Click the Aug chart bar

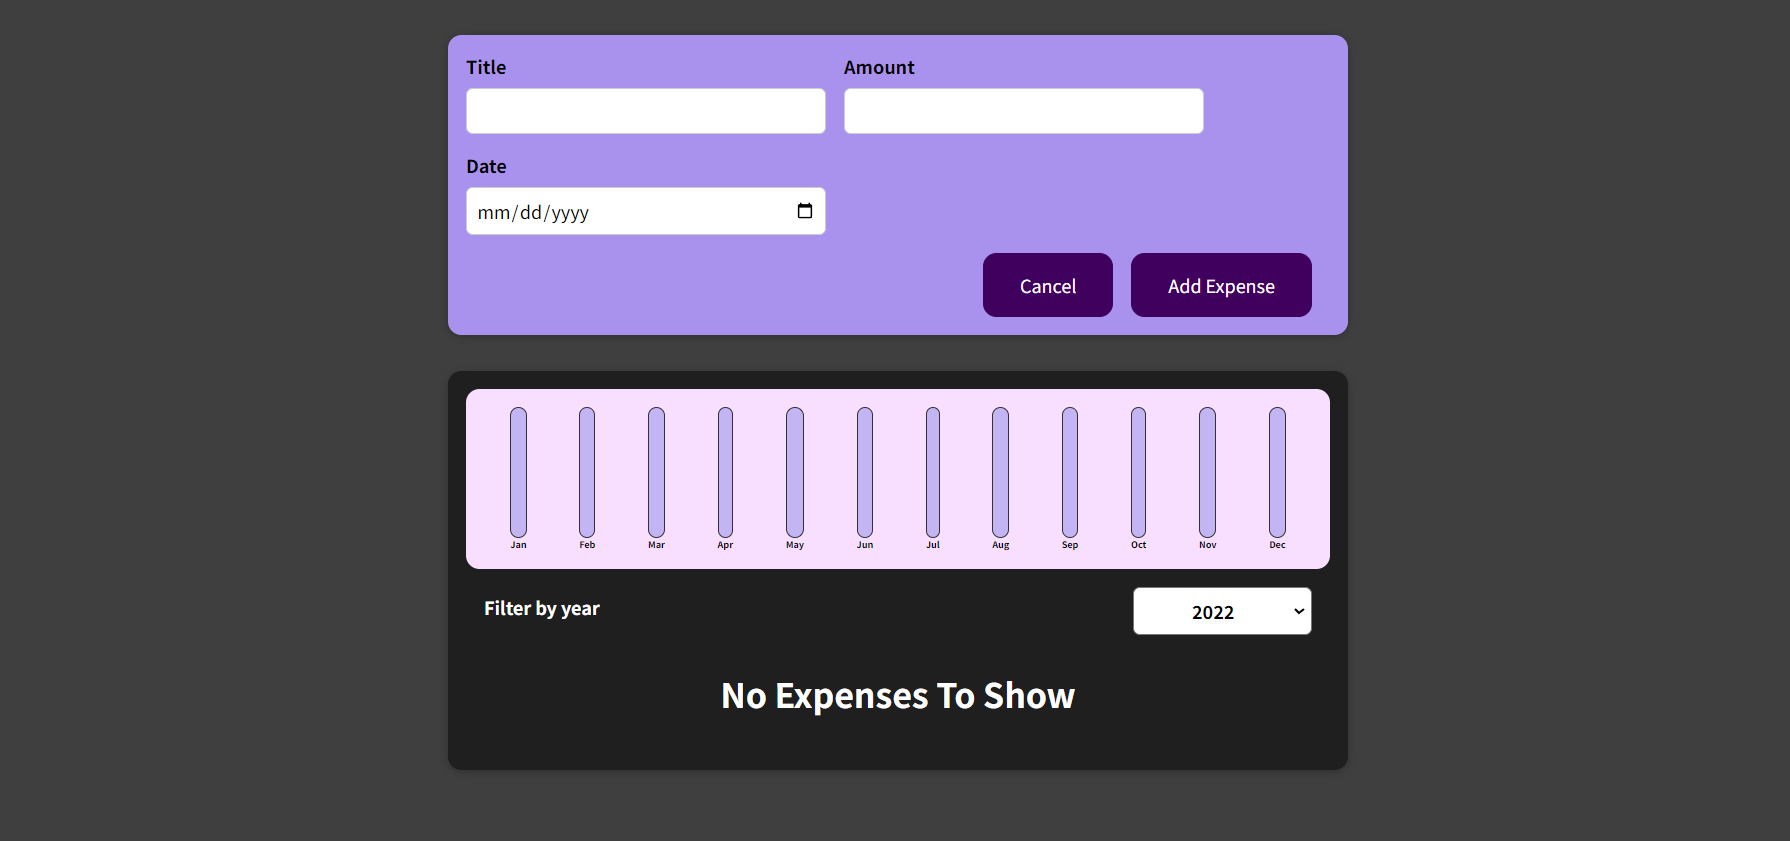(x=1001, y=472)
